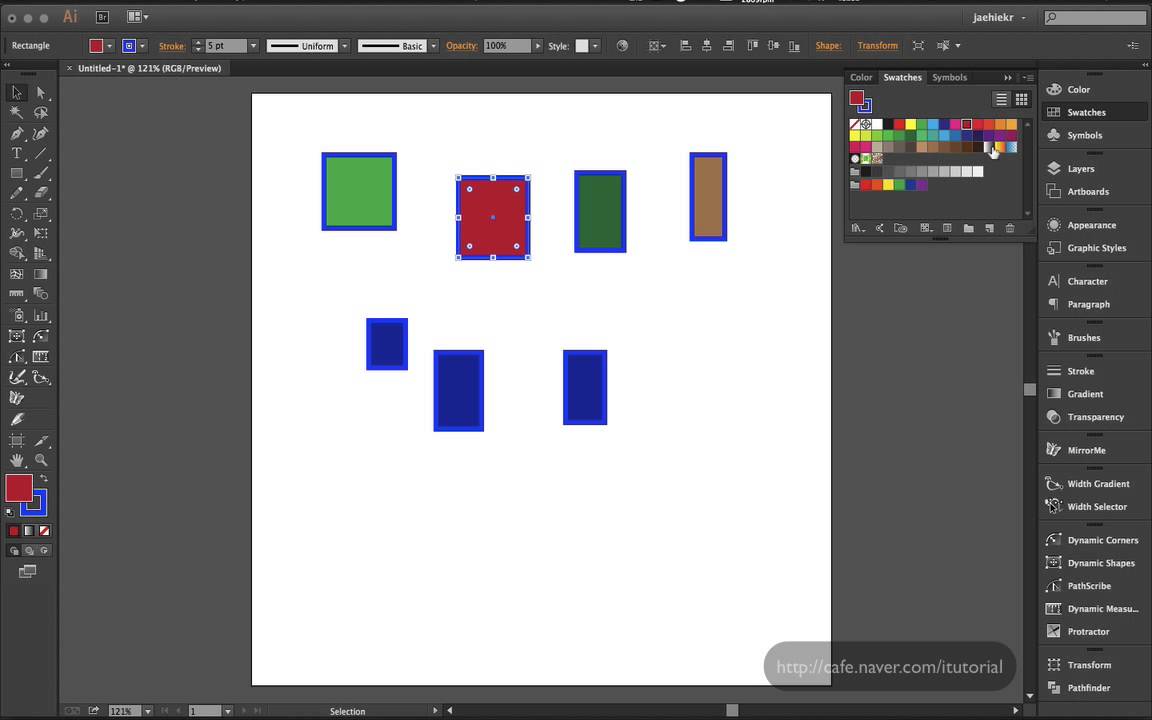Click New Color Group folder icon
Screen dimensions: 1152x720
click(968, 228)
